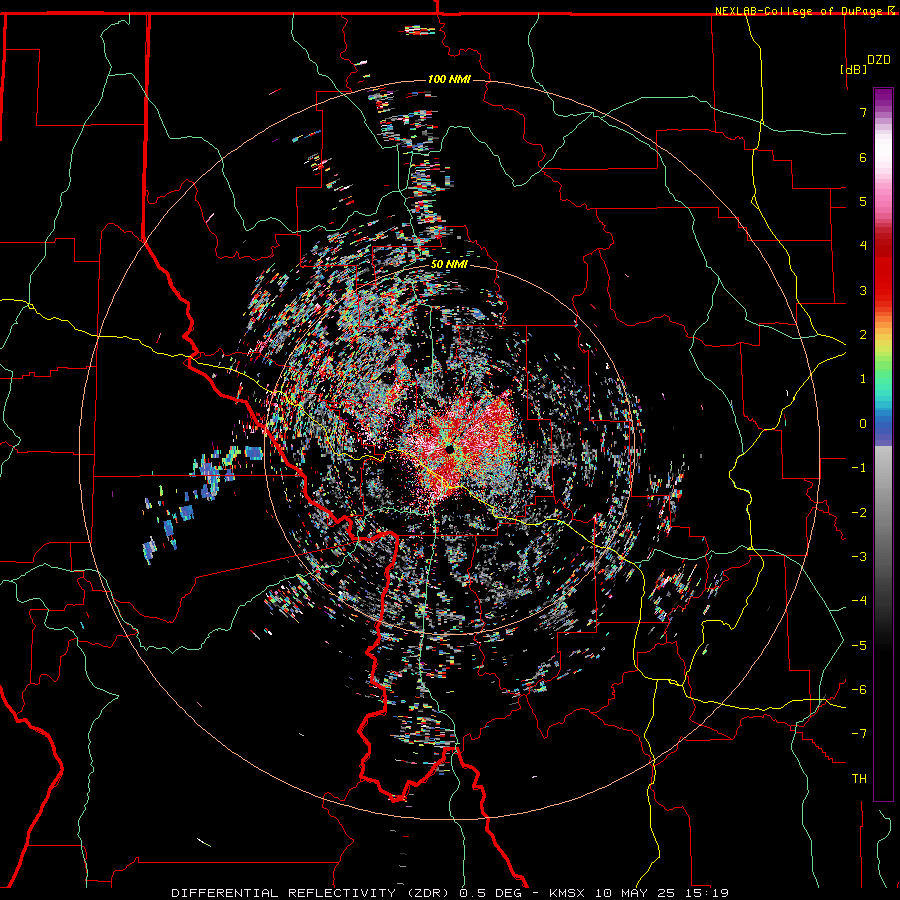Click the 100 NMI range ring label
Image resolution: width=900 pixels, height=900 pixels.
click(x=449, y=79)
